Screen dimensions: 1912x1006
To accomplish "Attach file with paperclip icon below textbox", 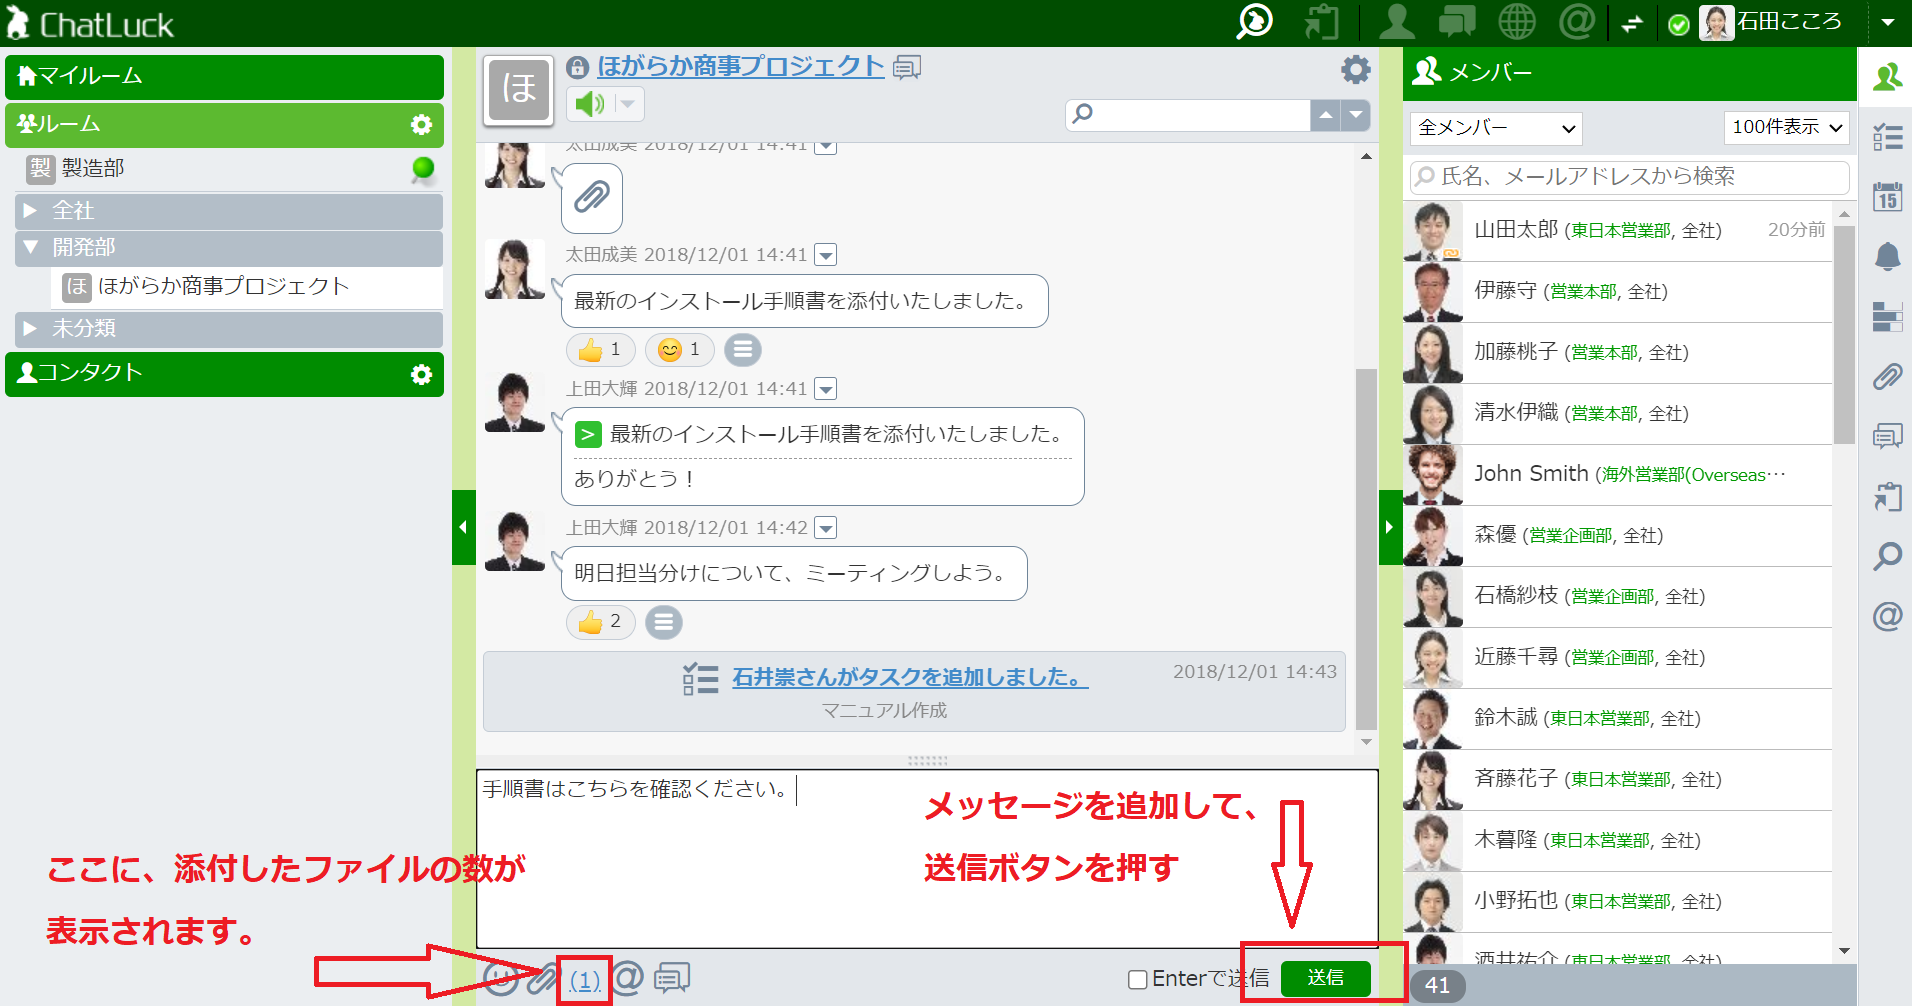I will coord(541,978).
